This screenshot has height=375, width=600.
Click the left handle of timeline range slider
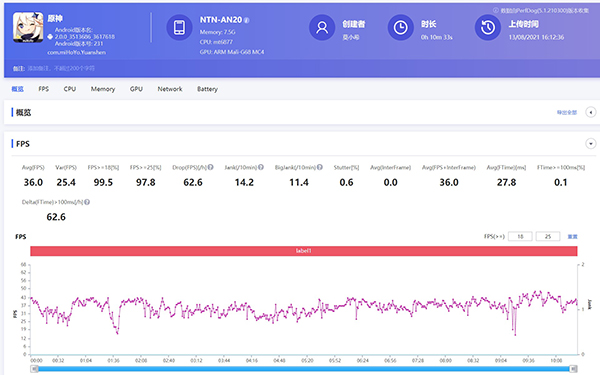[34, 368]
